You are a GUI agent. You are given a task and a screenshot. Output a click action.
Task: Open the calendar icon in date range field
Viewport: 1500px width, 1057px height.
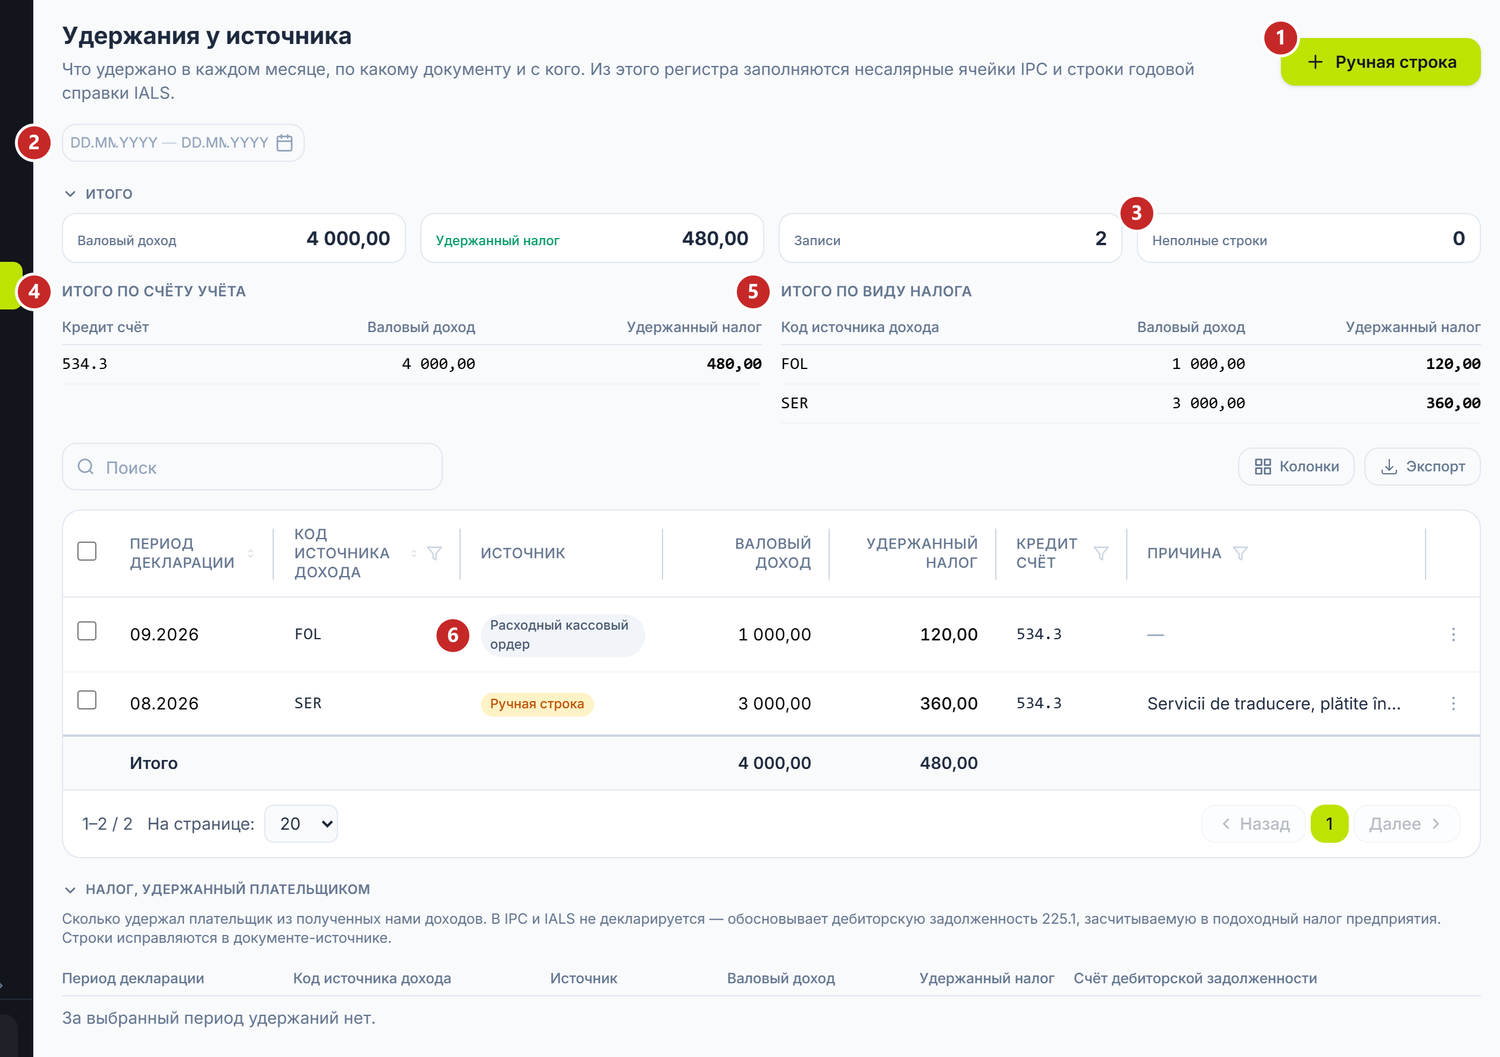click(x=285, y=143)
